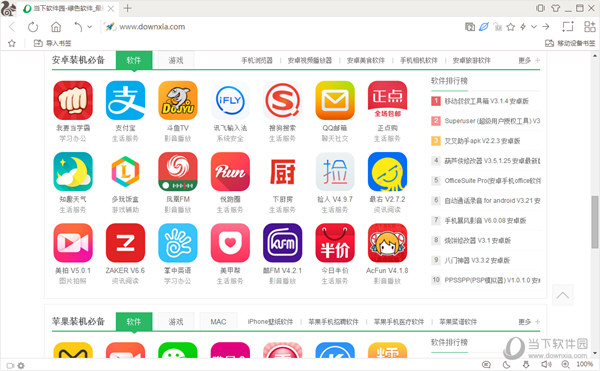Switch to the MAC tab
Viewport: 600px width, 371px height.
218,322
